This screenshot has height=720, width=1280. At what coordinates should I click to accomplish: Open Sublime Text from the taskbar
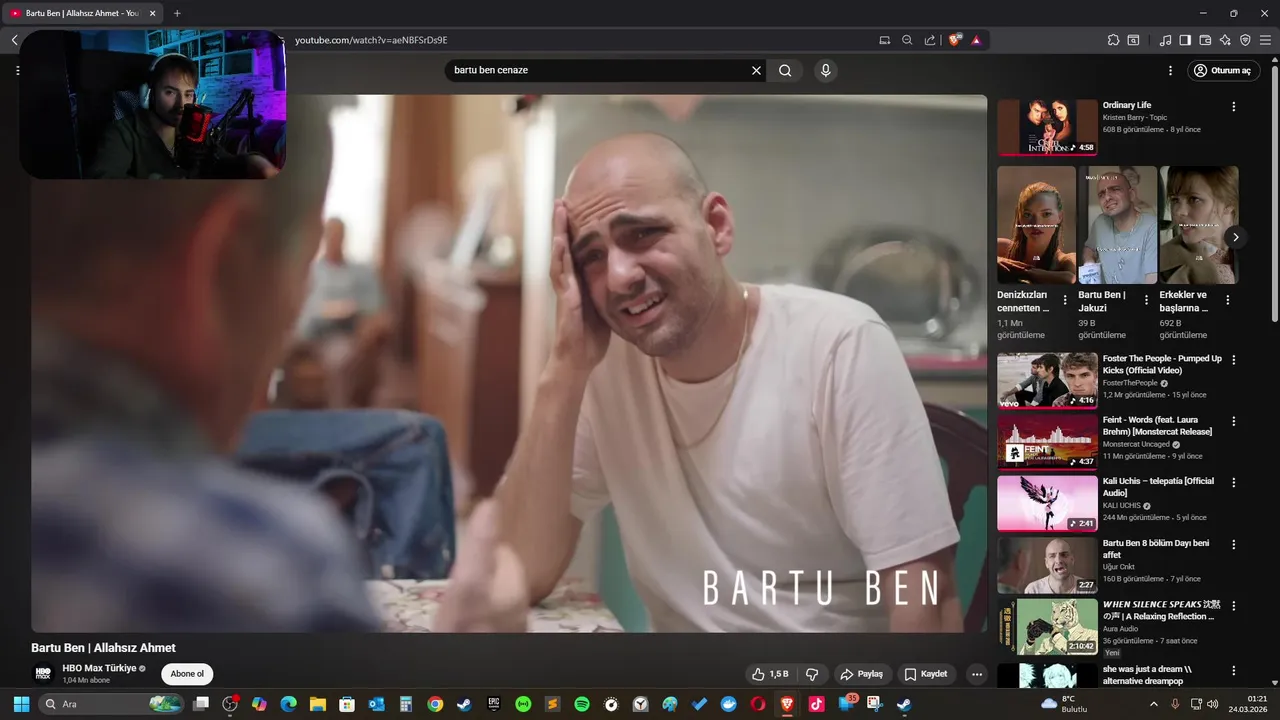pos(552,704)
